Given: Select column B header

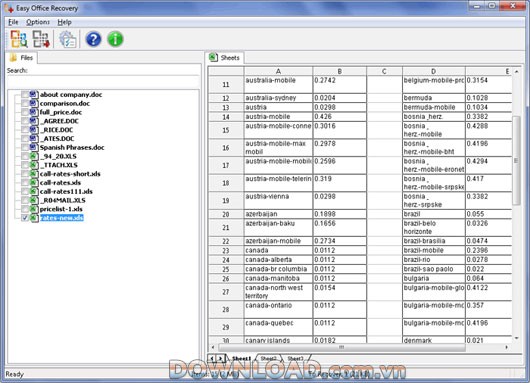Looking at the screenshot, I should click(340, 71).
